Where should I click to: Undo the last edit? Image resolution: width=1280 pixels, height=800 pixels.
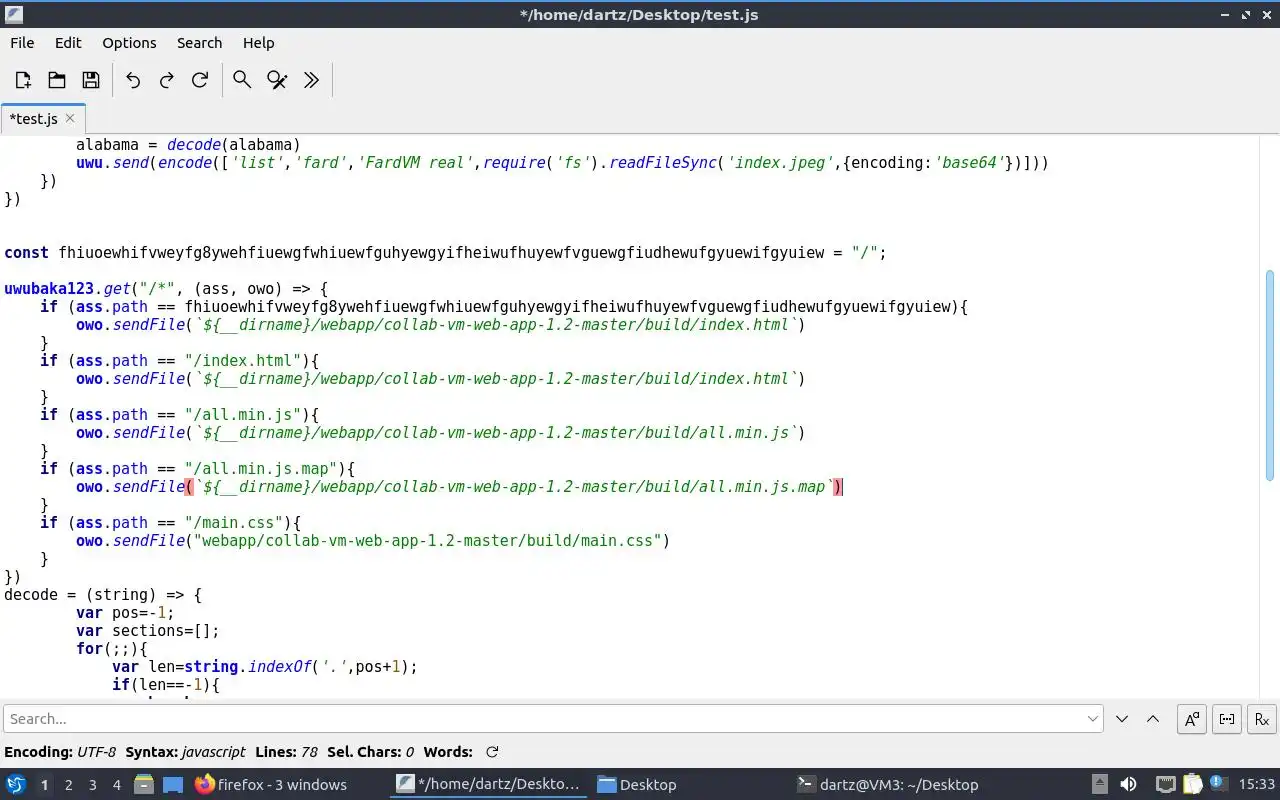[133, 80]
